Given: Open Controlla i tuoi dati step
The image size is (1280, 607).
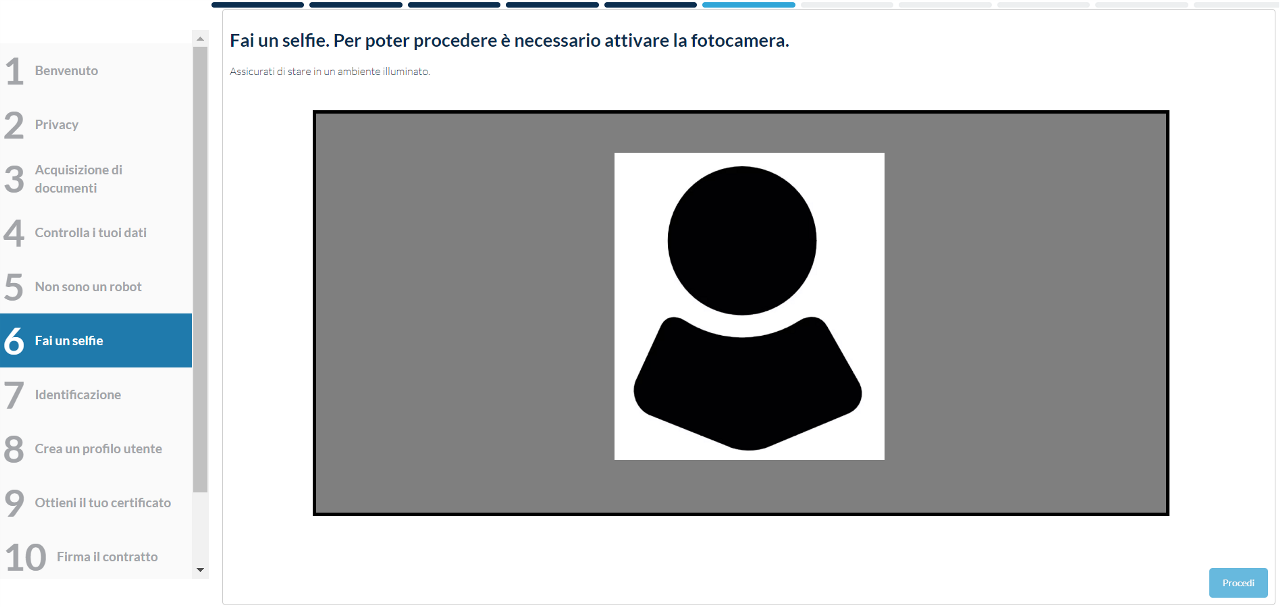Looking at the screenshot, I should (x=90, y=233).
